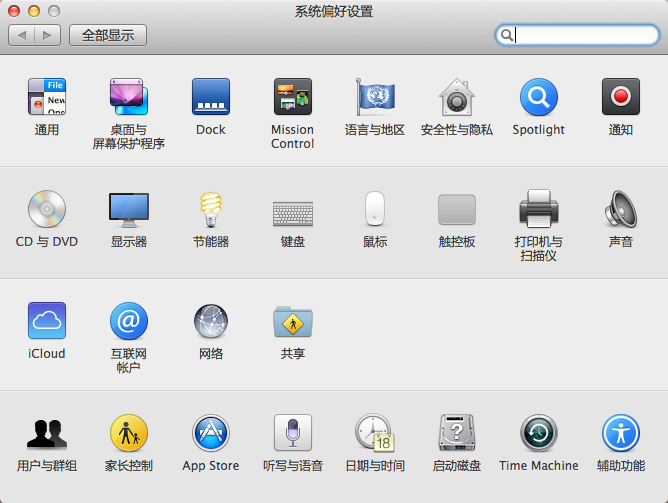Open CD 与 DVD preferences
The image size is (668, 503).
(x=47, y=209)
